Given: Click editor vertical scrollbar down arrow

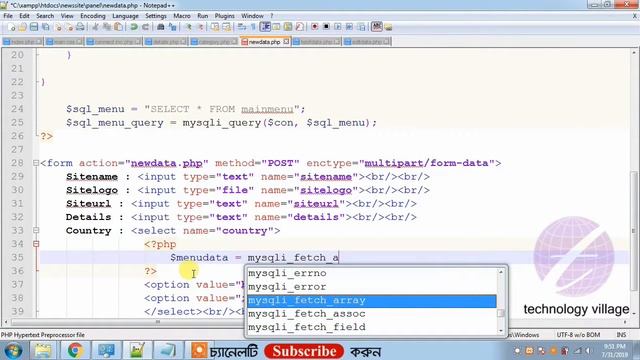Looking at the screenshot, I should 634,313.
